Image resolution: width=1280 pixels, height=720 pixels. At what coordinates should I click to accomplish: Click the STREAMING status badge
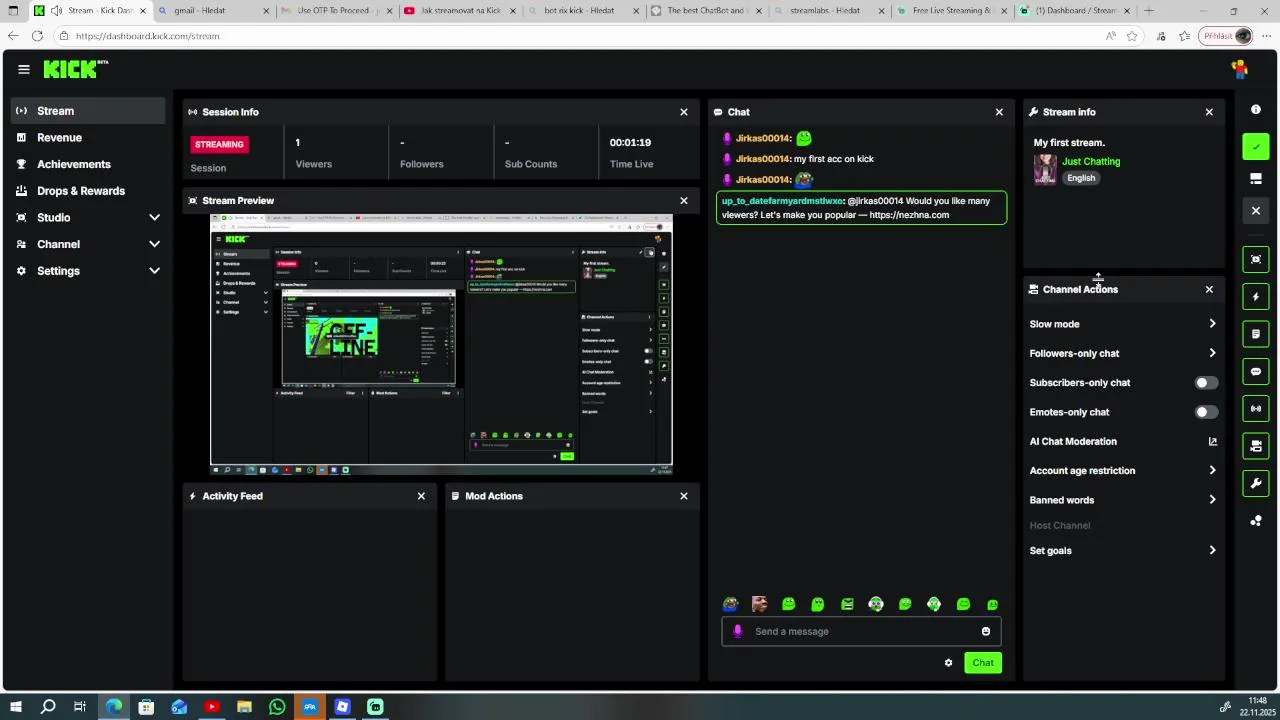(219, 144)
